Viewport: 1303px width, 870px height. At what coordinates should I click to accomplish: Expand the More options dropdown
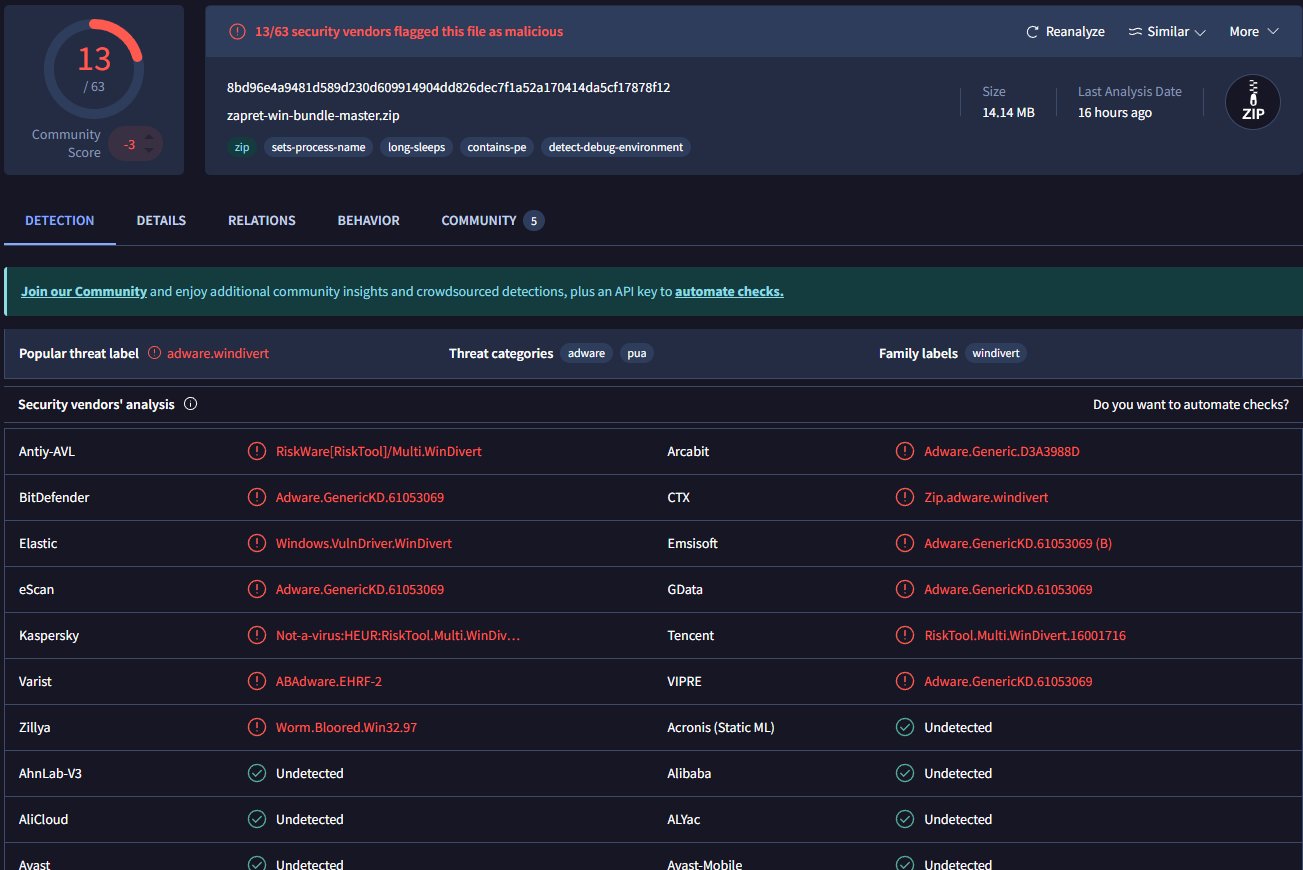pos(1254,32)
